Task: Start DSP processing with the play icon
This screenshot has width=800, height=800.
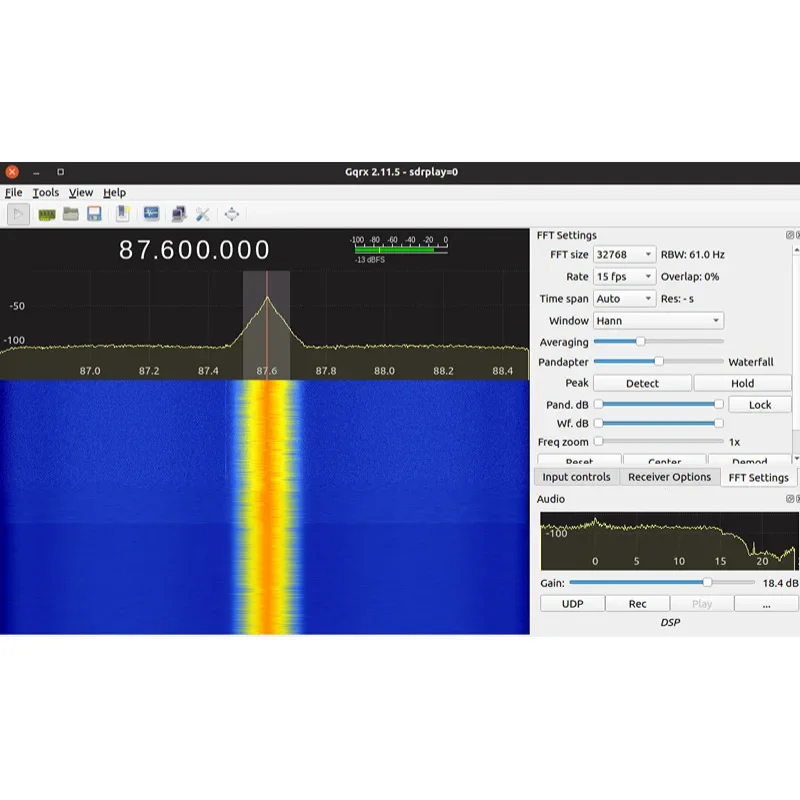Action: (19, 213)
